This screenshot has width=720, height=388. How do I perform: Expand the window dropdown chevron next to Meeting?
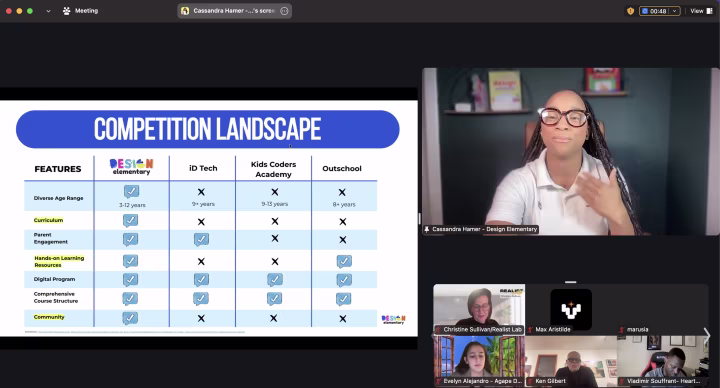click(48, 11)
